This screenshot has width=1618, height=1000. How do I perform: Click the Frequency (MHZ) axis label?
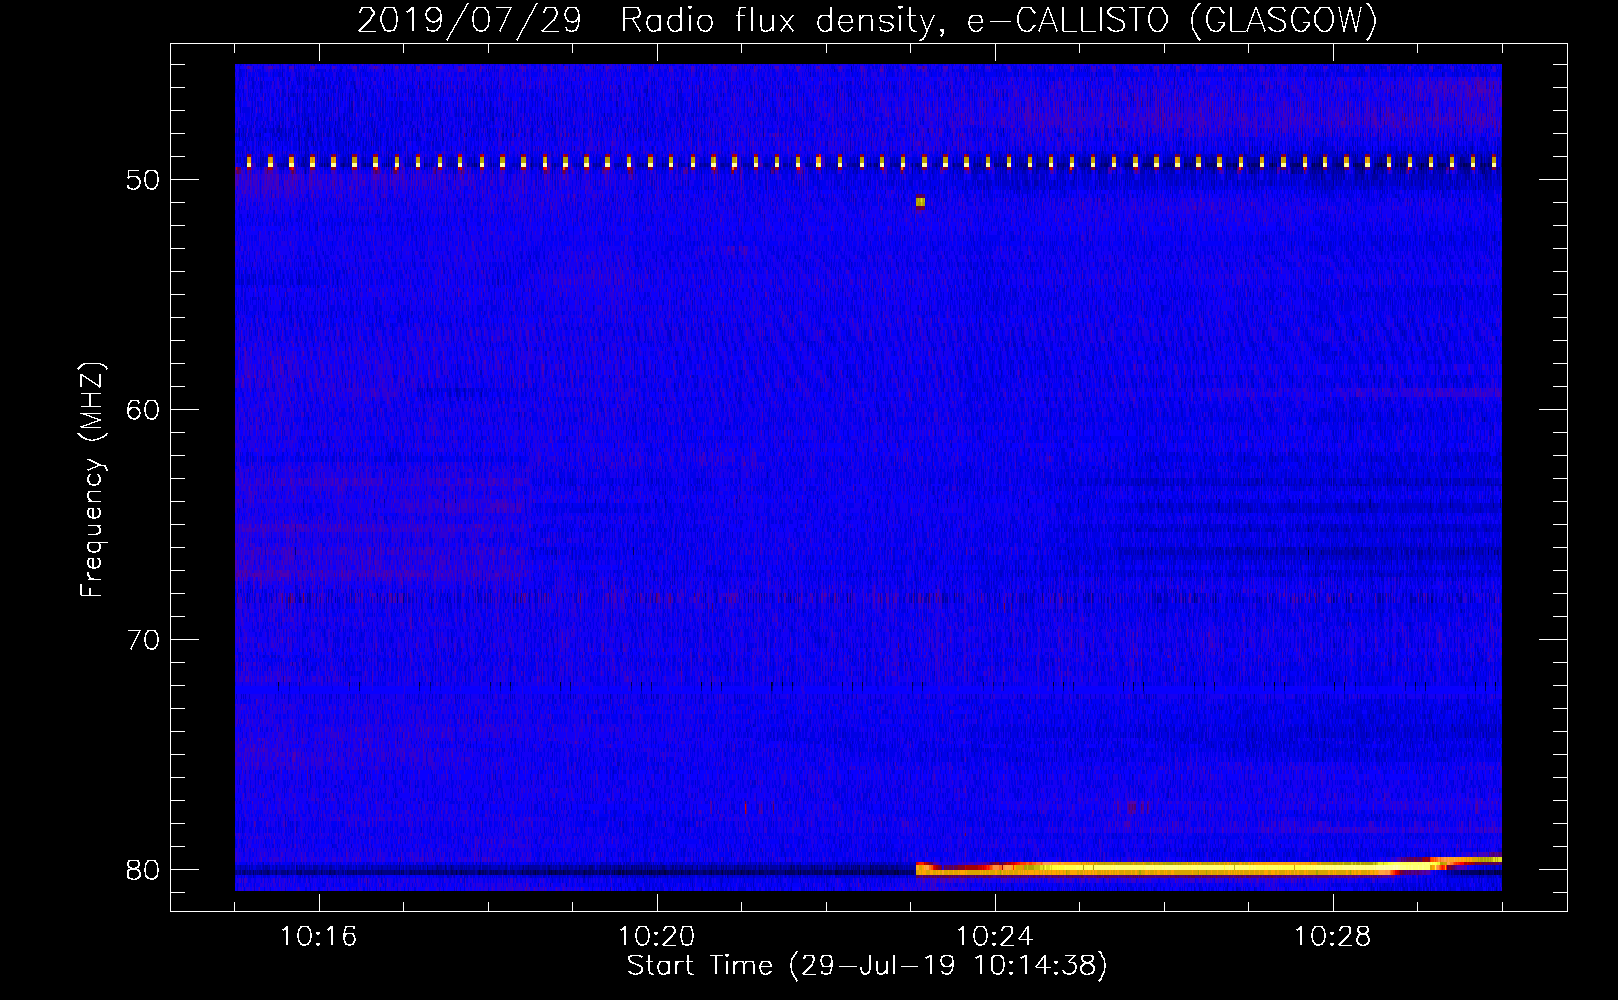point(92,480)
